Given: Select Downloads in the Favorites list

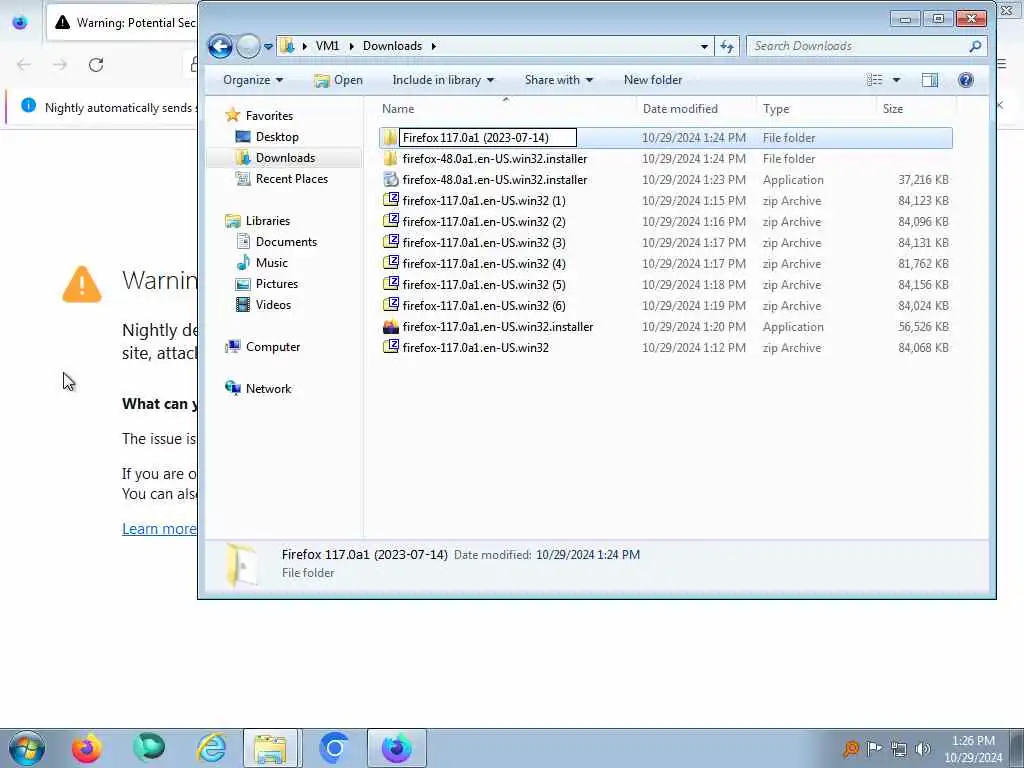Looking at the screenshot, I should coord(276,157).
